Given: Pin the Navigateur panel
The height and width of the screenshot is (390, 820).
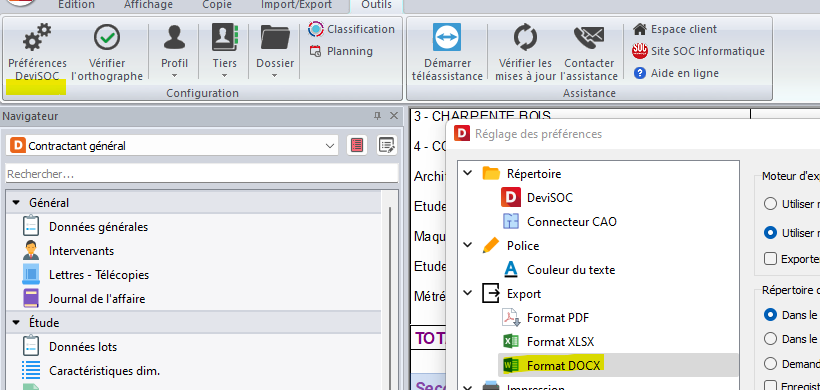Looking at the screenshot, I should pos(377,116).
